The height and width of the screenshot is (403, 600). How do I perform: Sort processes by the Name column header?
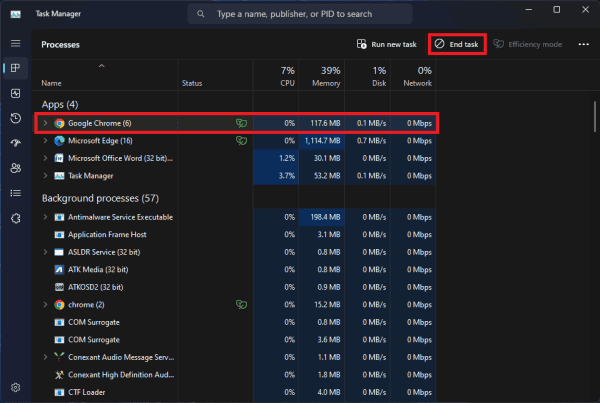coord(52,83)
